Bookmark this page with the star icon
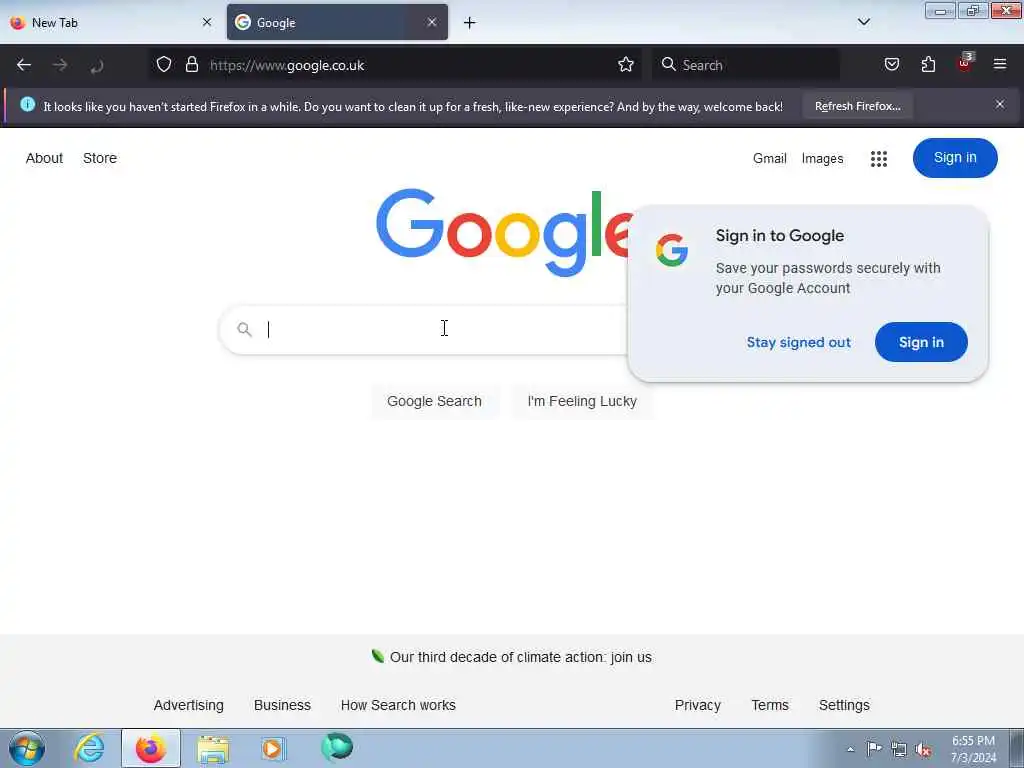This screenshot has width=1024, height=768. click(626, 65)
